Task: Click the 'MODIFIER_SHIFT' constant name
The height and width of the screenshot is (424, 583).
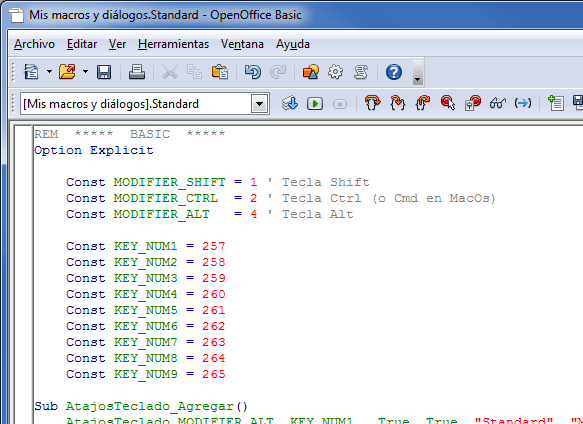Action: point(170,182)
